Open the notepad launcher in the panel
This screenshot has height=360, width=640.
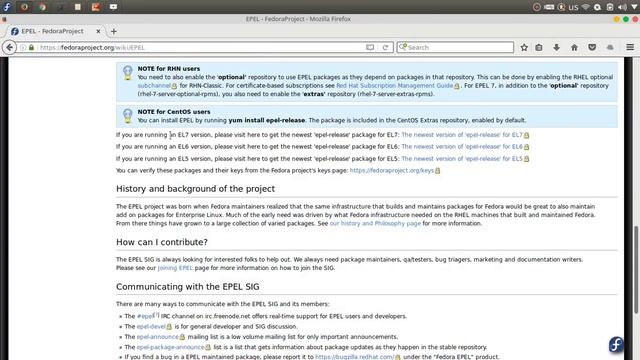pos(78,7)
